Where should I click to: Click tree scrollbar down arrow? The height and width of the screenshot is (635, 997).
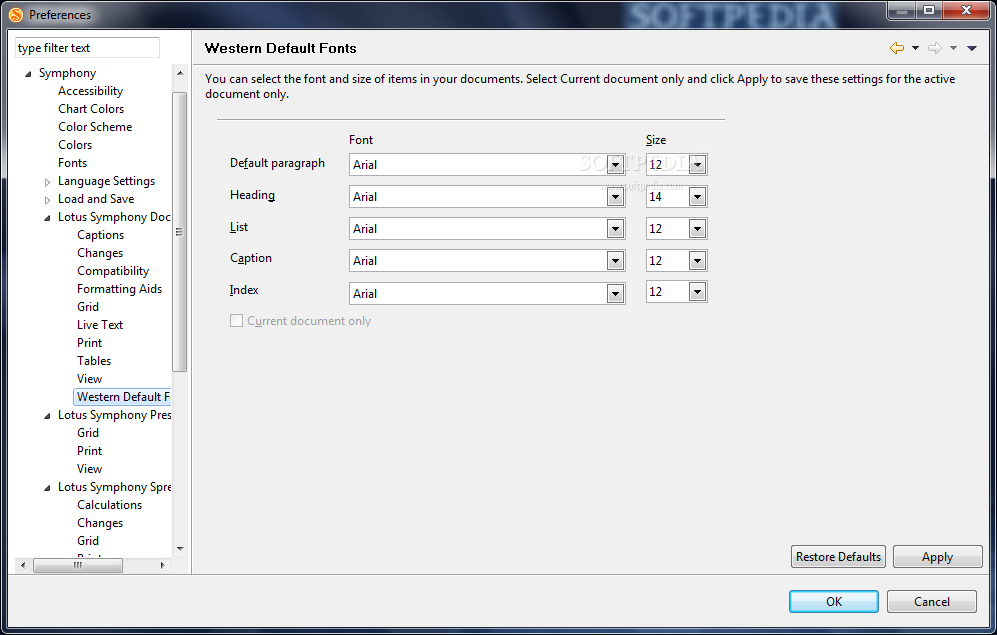click(x=180, y=549)
